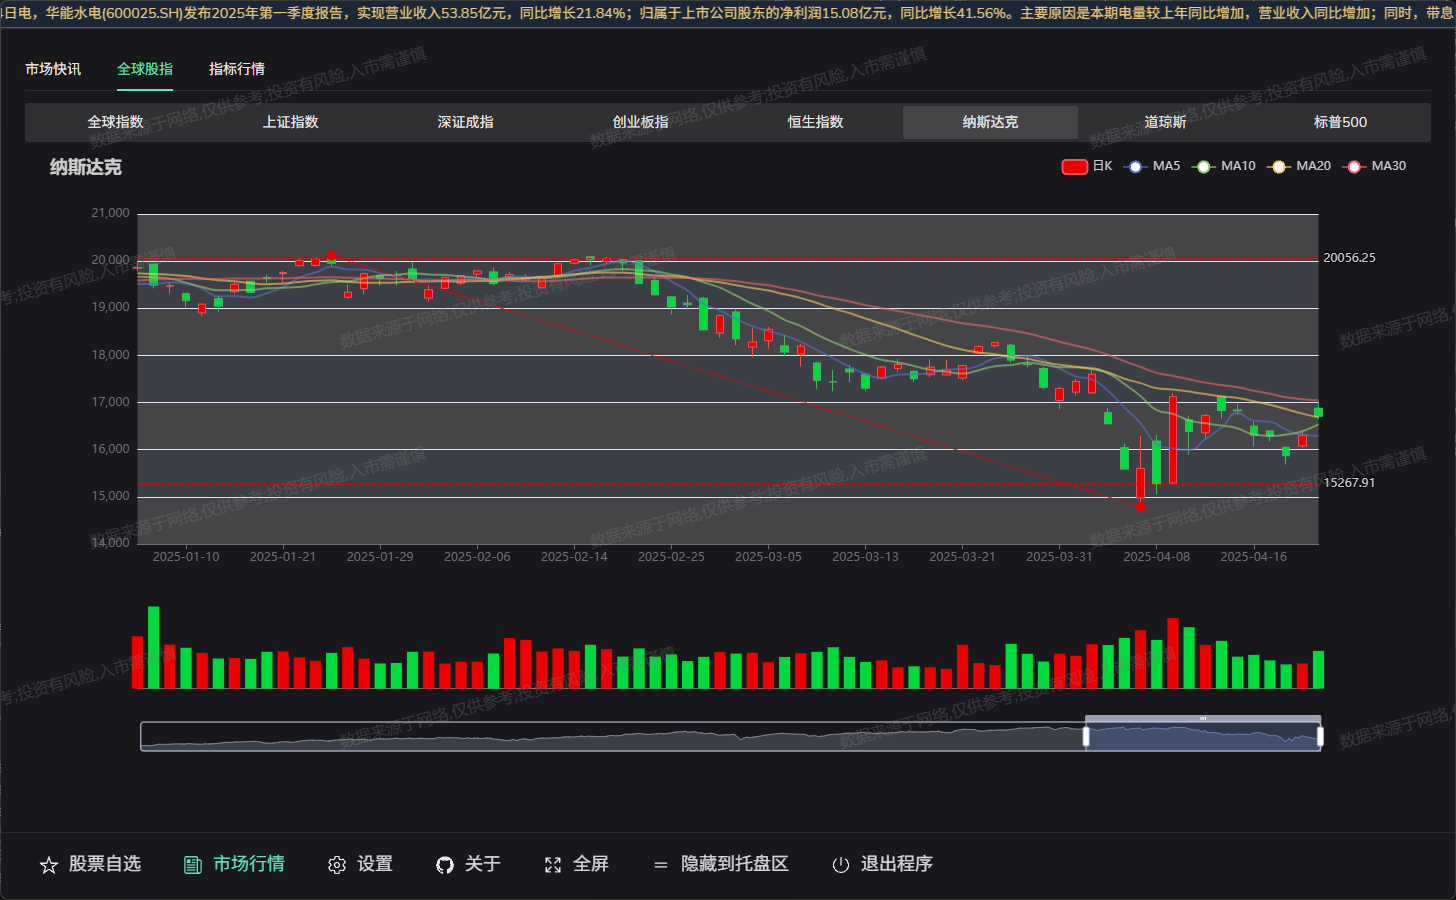Open settings via the gear icon

337,865
